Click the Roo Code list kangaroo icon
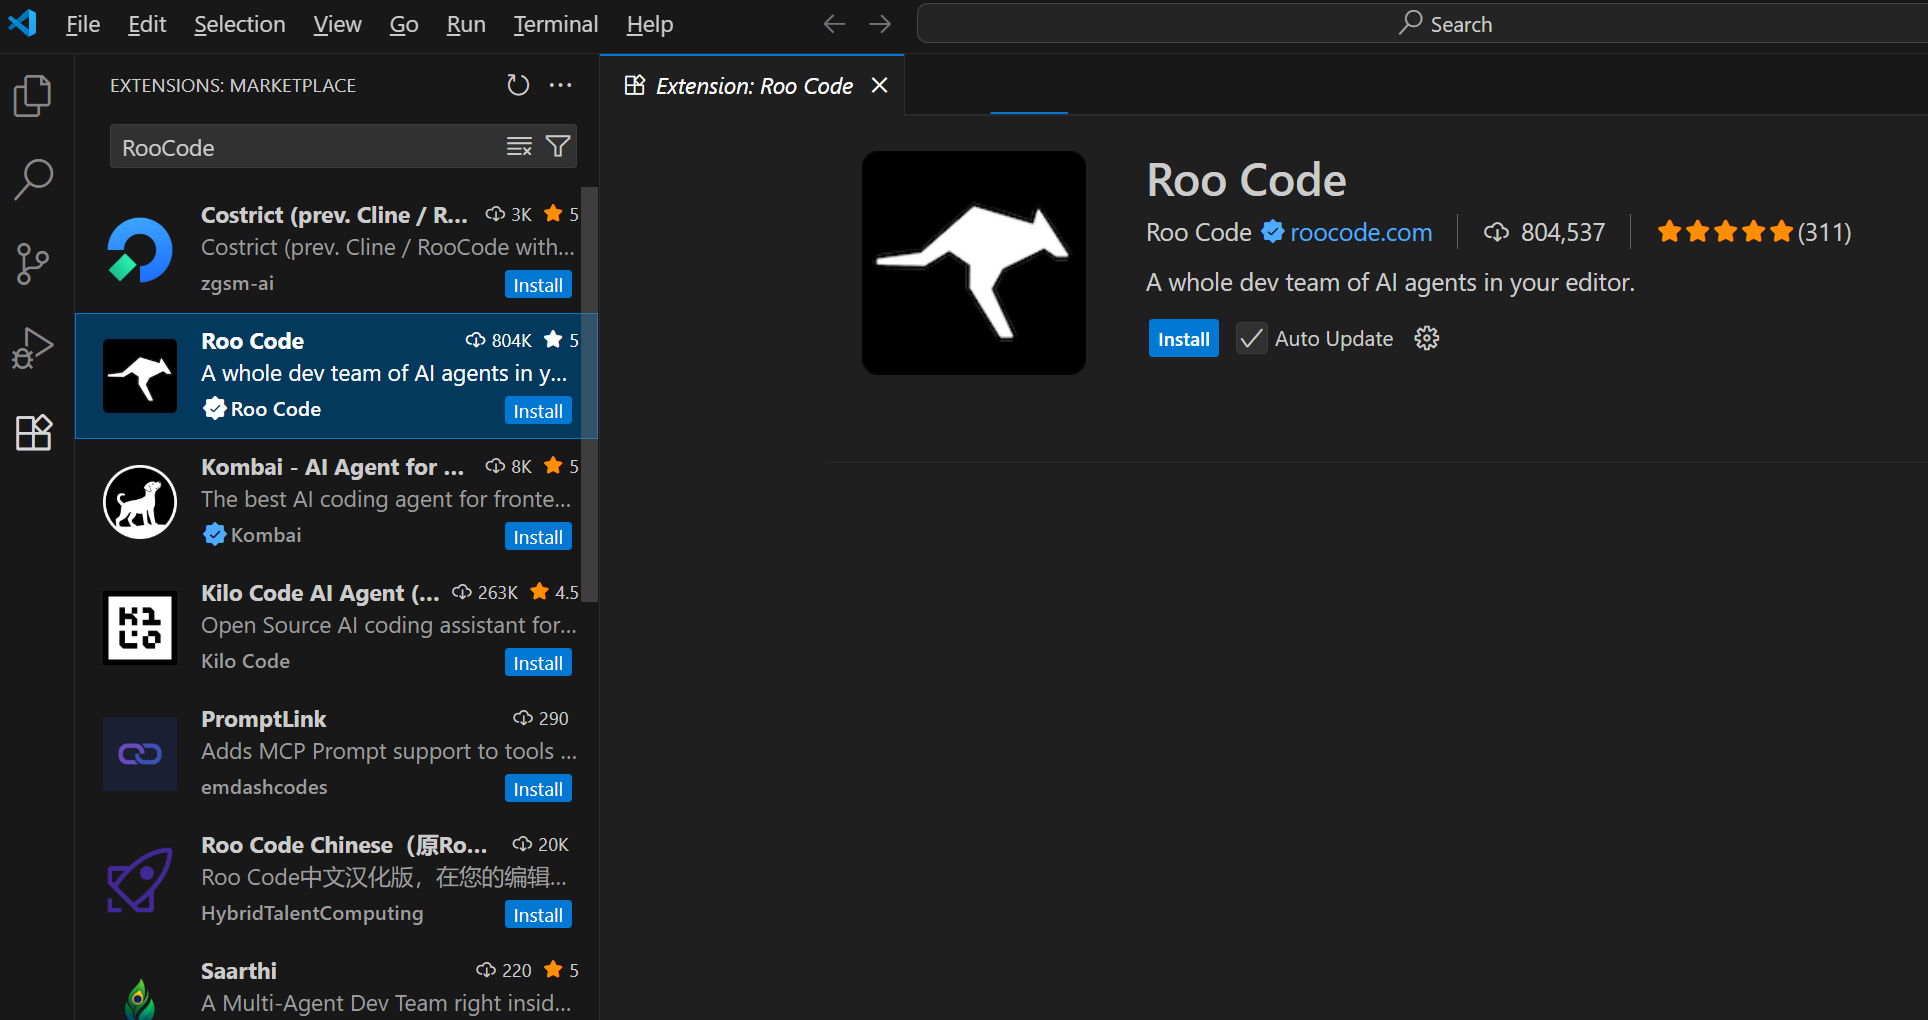 pos(140,376)
